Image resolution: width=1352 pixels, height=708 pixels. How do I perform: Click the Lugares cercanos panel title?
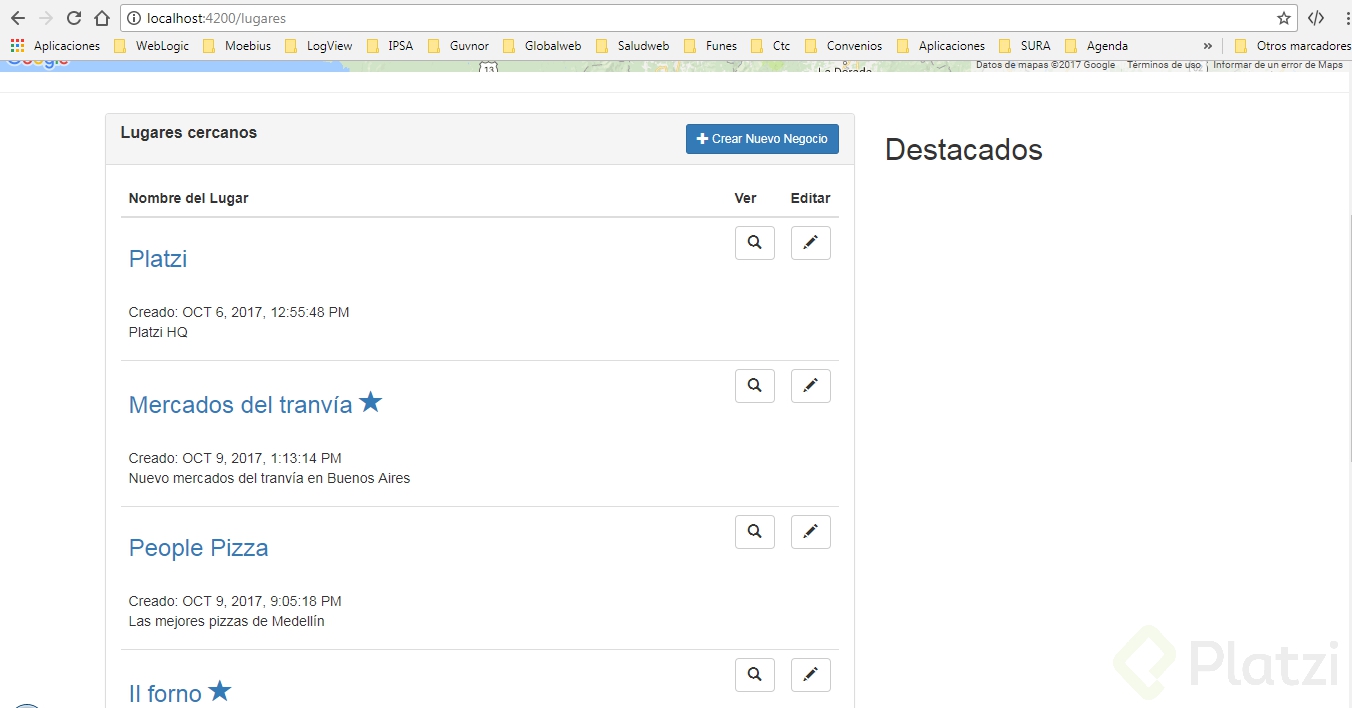189,133
